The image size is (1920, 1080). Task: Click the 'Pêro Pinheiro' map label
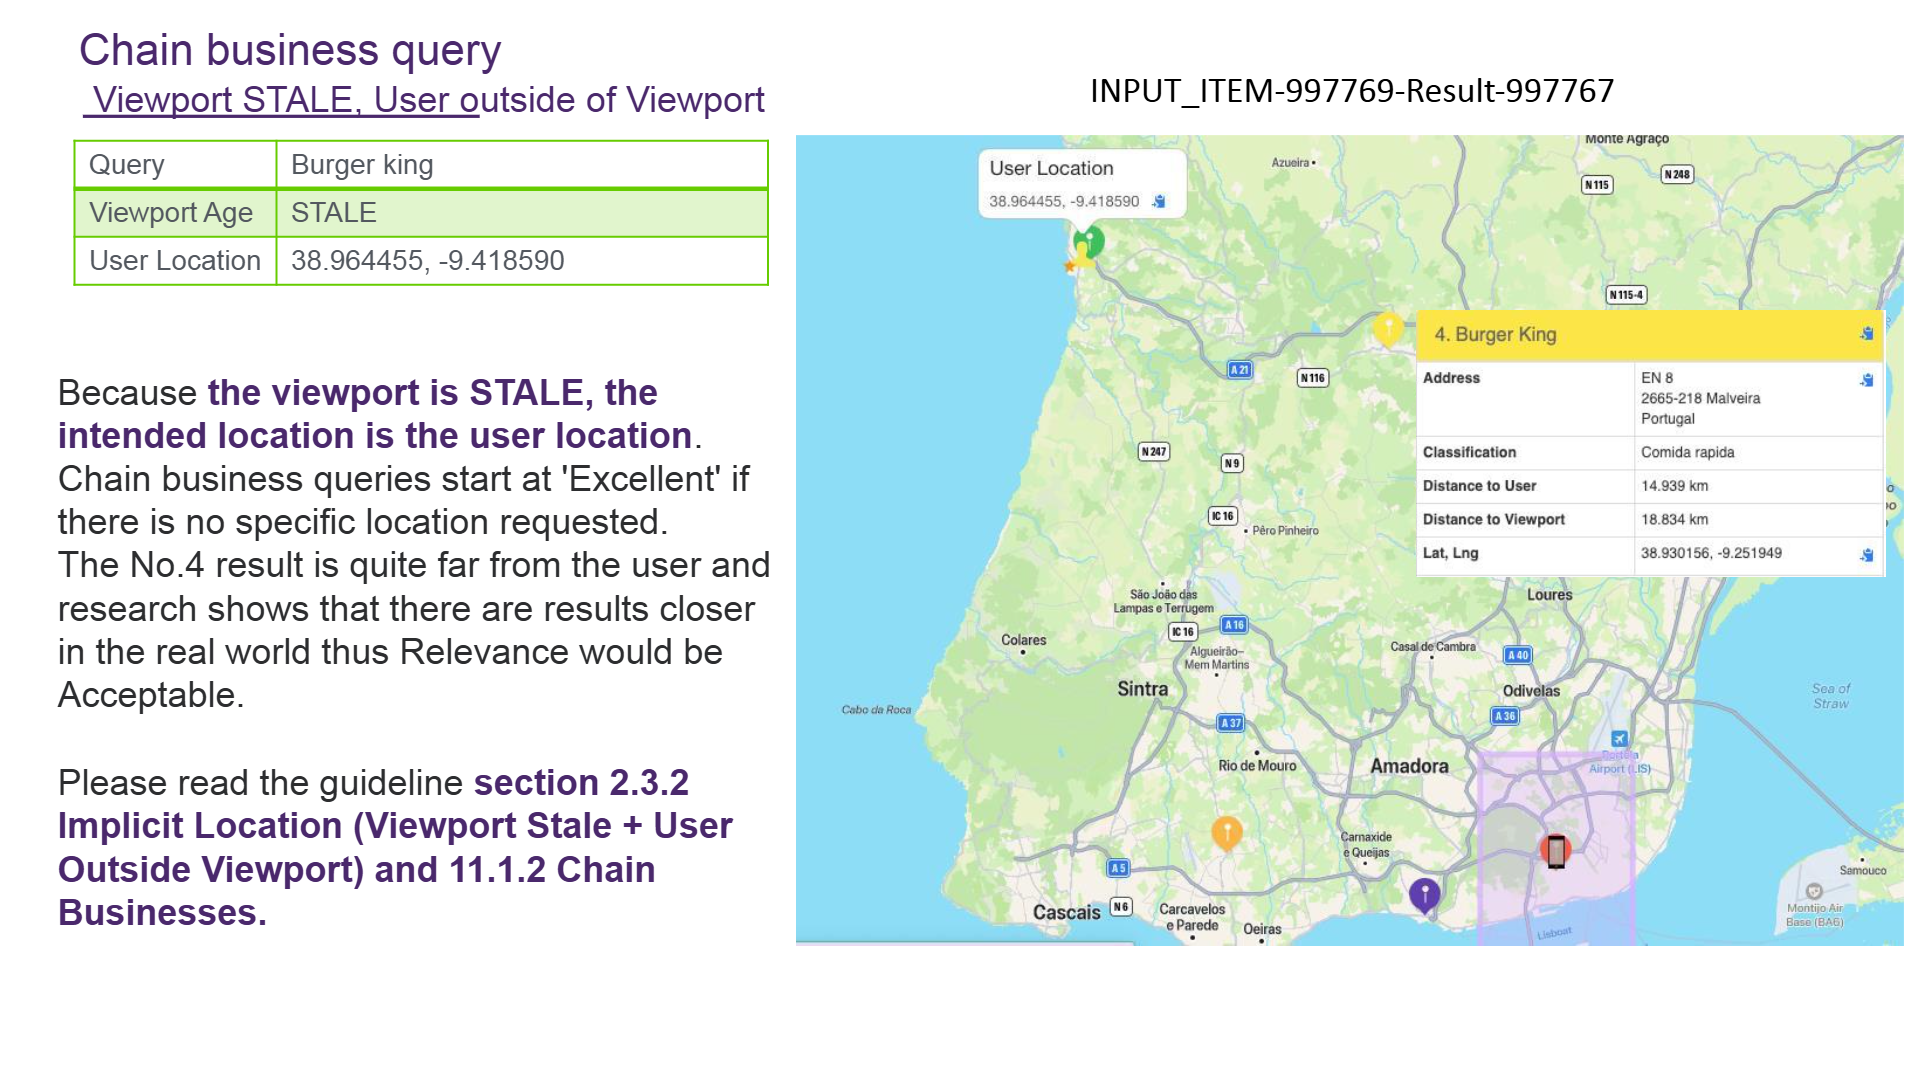1285,531
